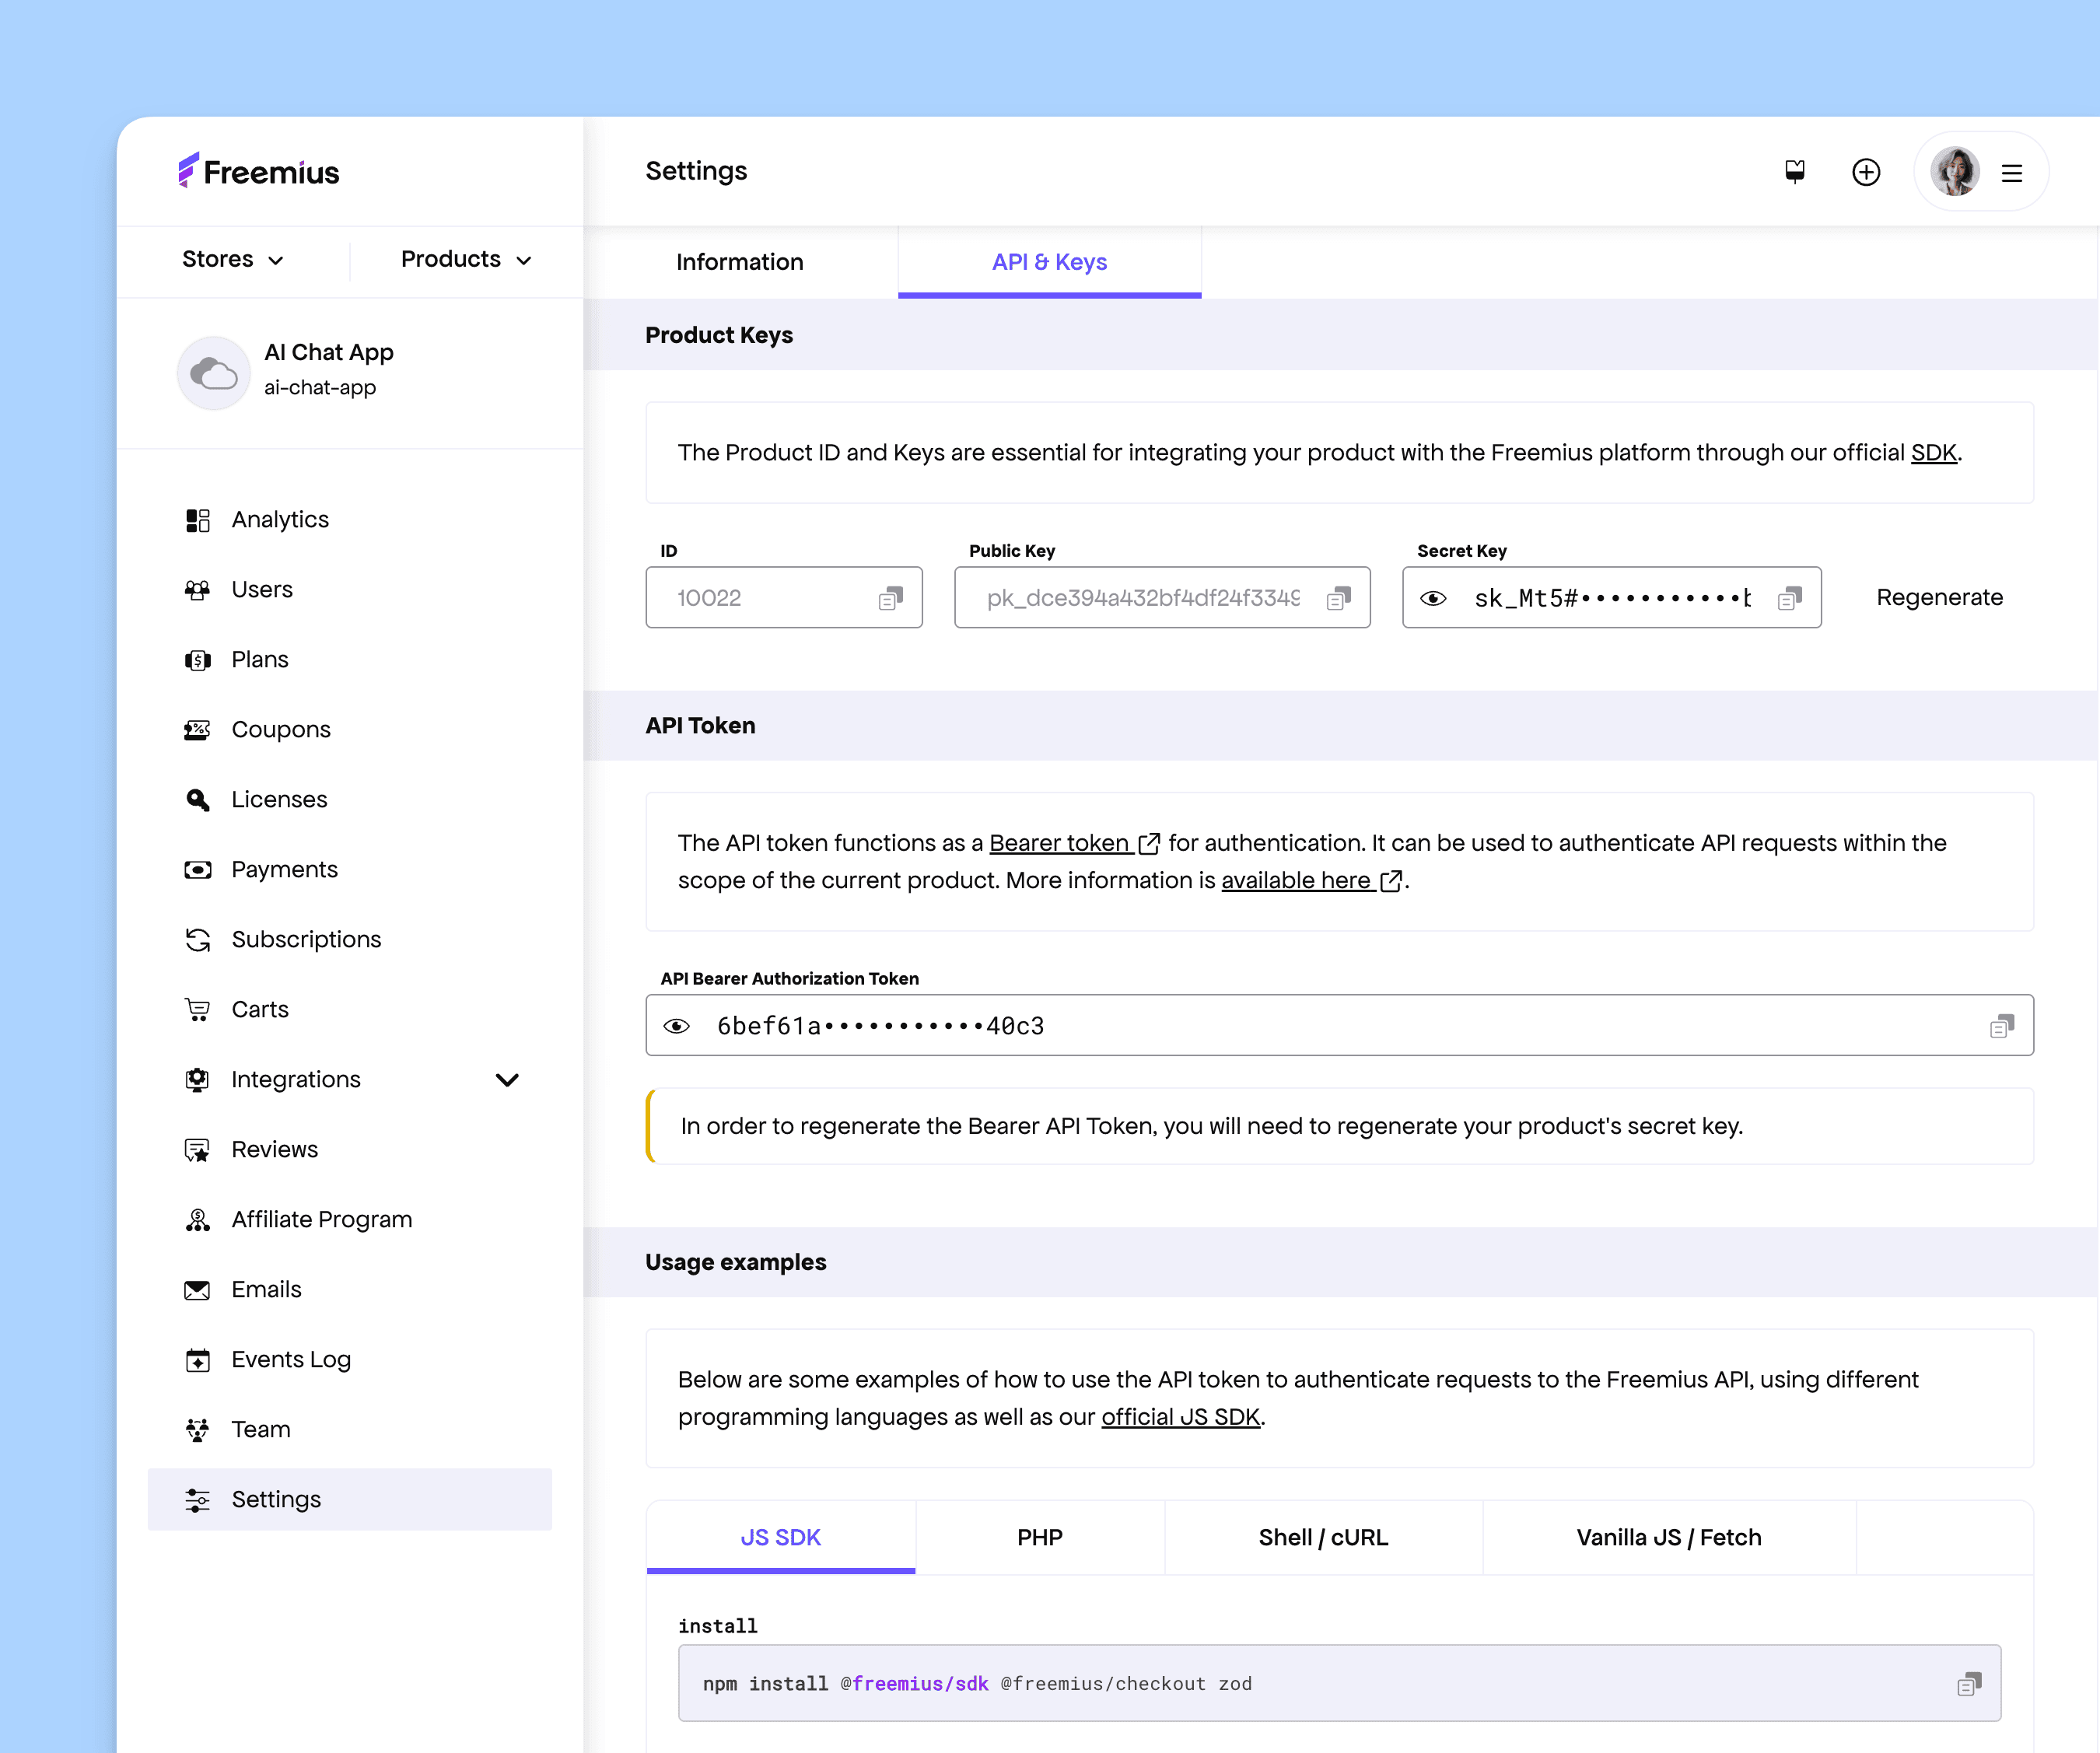Click Regenerate secret key button
The width and height of the screenshot is (2100, 1753).
pos(1940,598)
